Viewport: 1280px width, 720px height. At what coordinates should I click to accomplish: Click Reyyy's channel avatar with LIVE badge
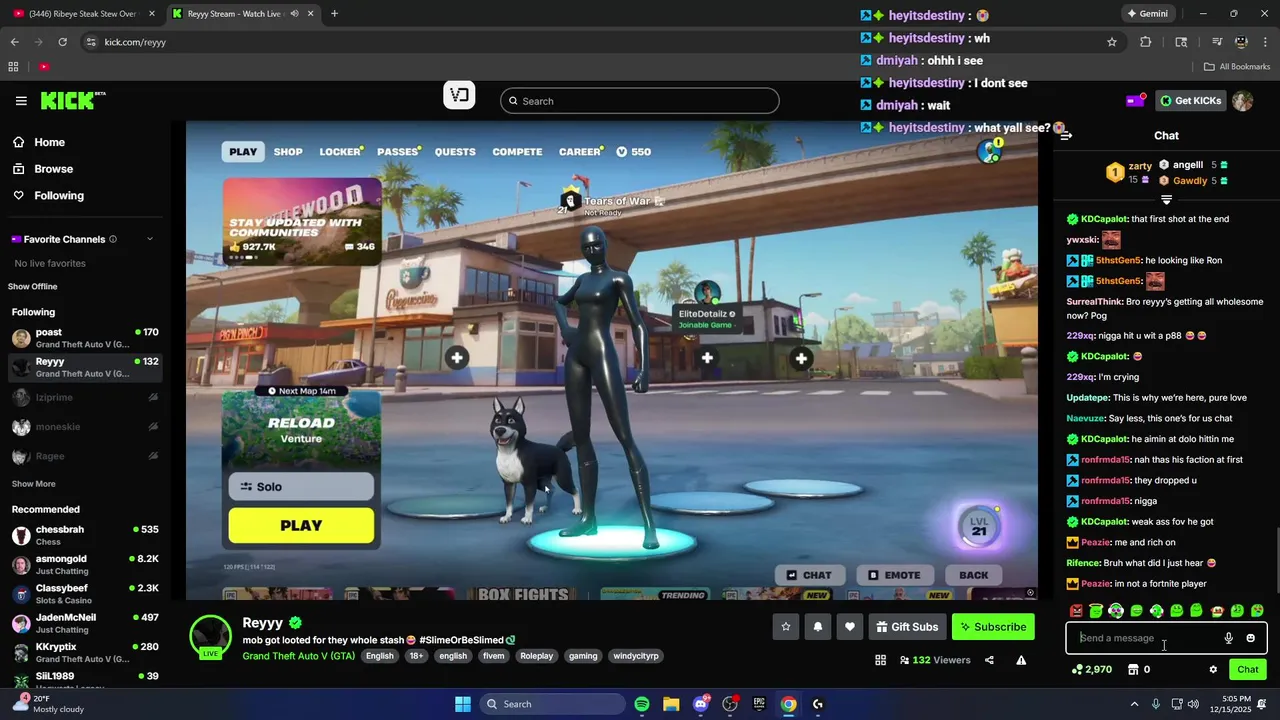[211, 637]
